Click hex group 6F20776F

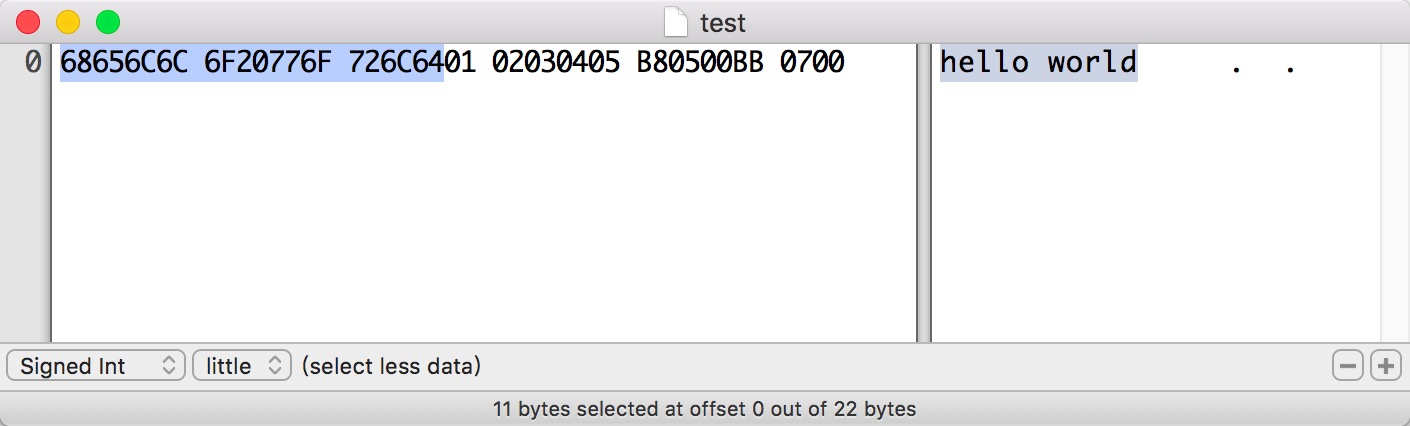268,63
